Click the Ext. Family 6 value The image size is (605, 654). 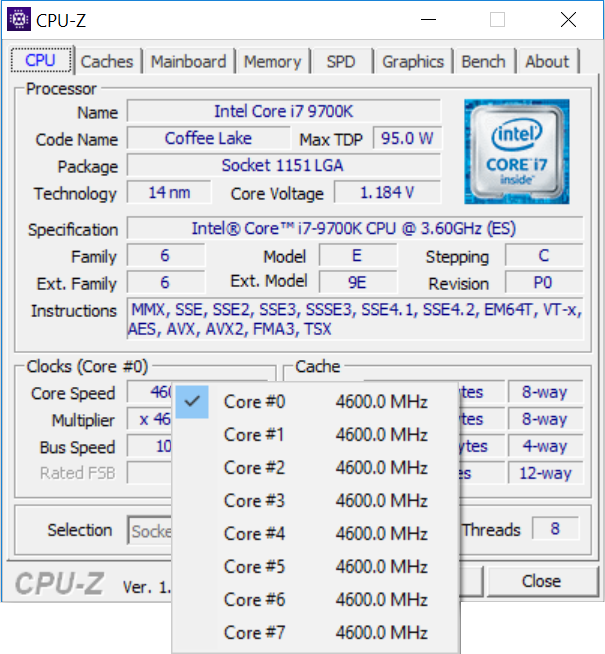click(x=165, y=282)
